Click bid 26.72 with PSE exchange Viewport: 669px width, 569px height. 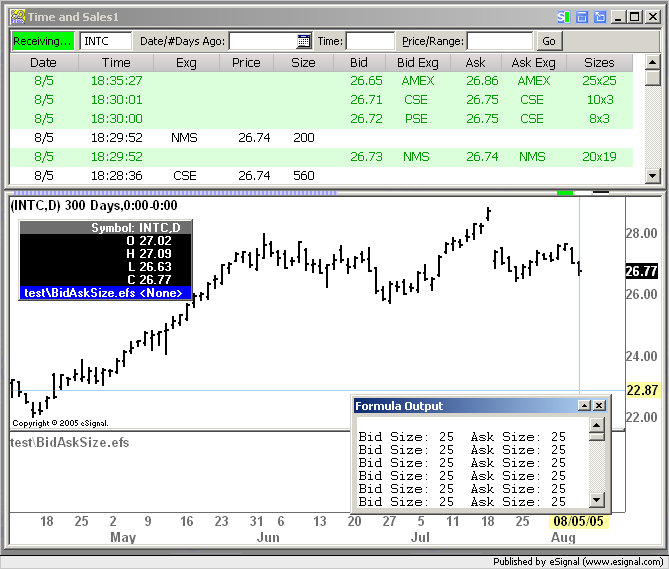366,119
